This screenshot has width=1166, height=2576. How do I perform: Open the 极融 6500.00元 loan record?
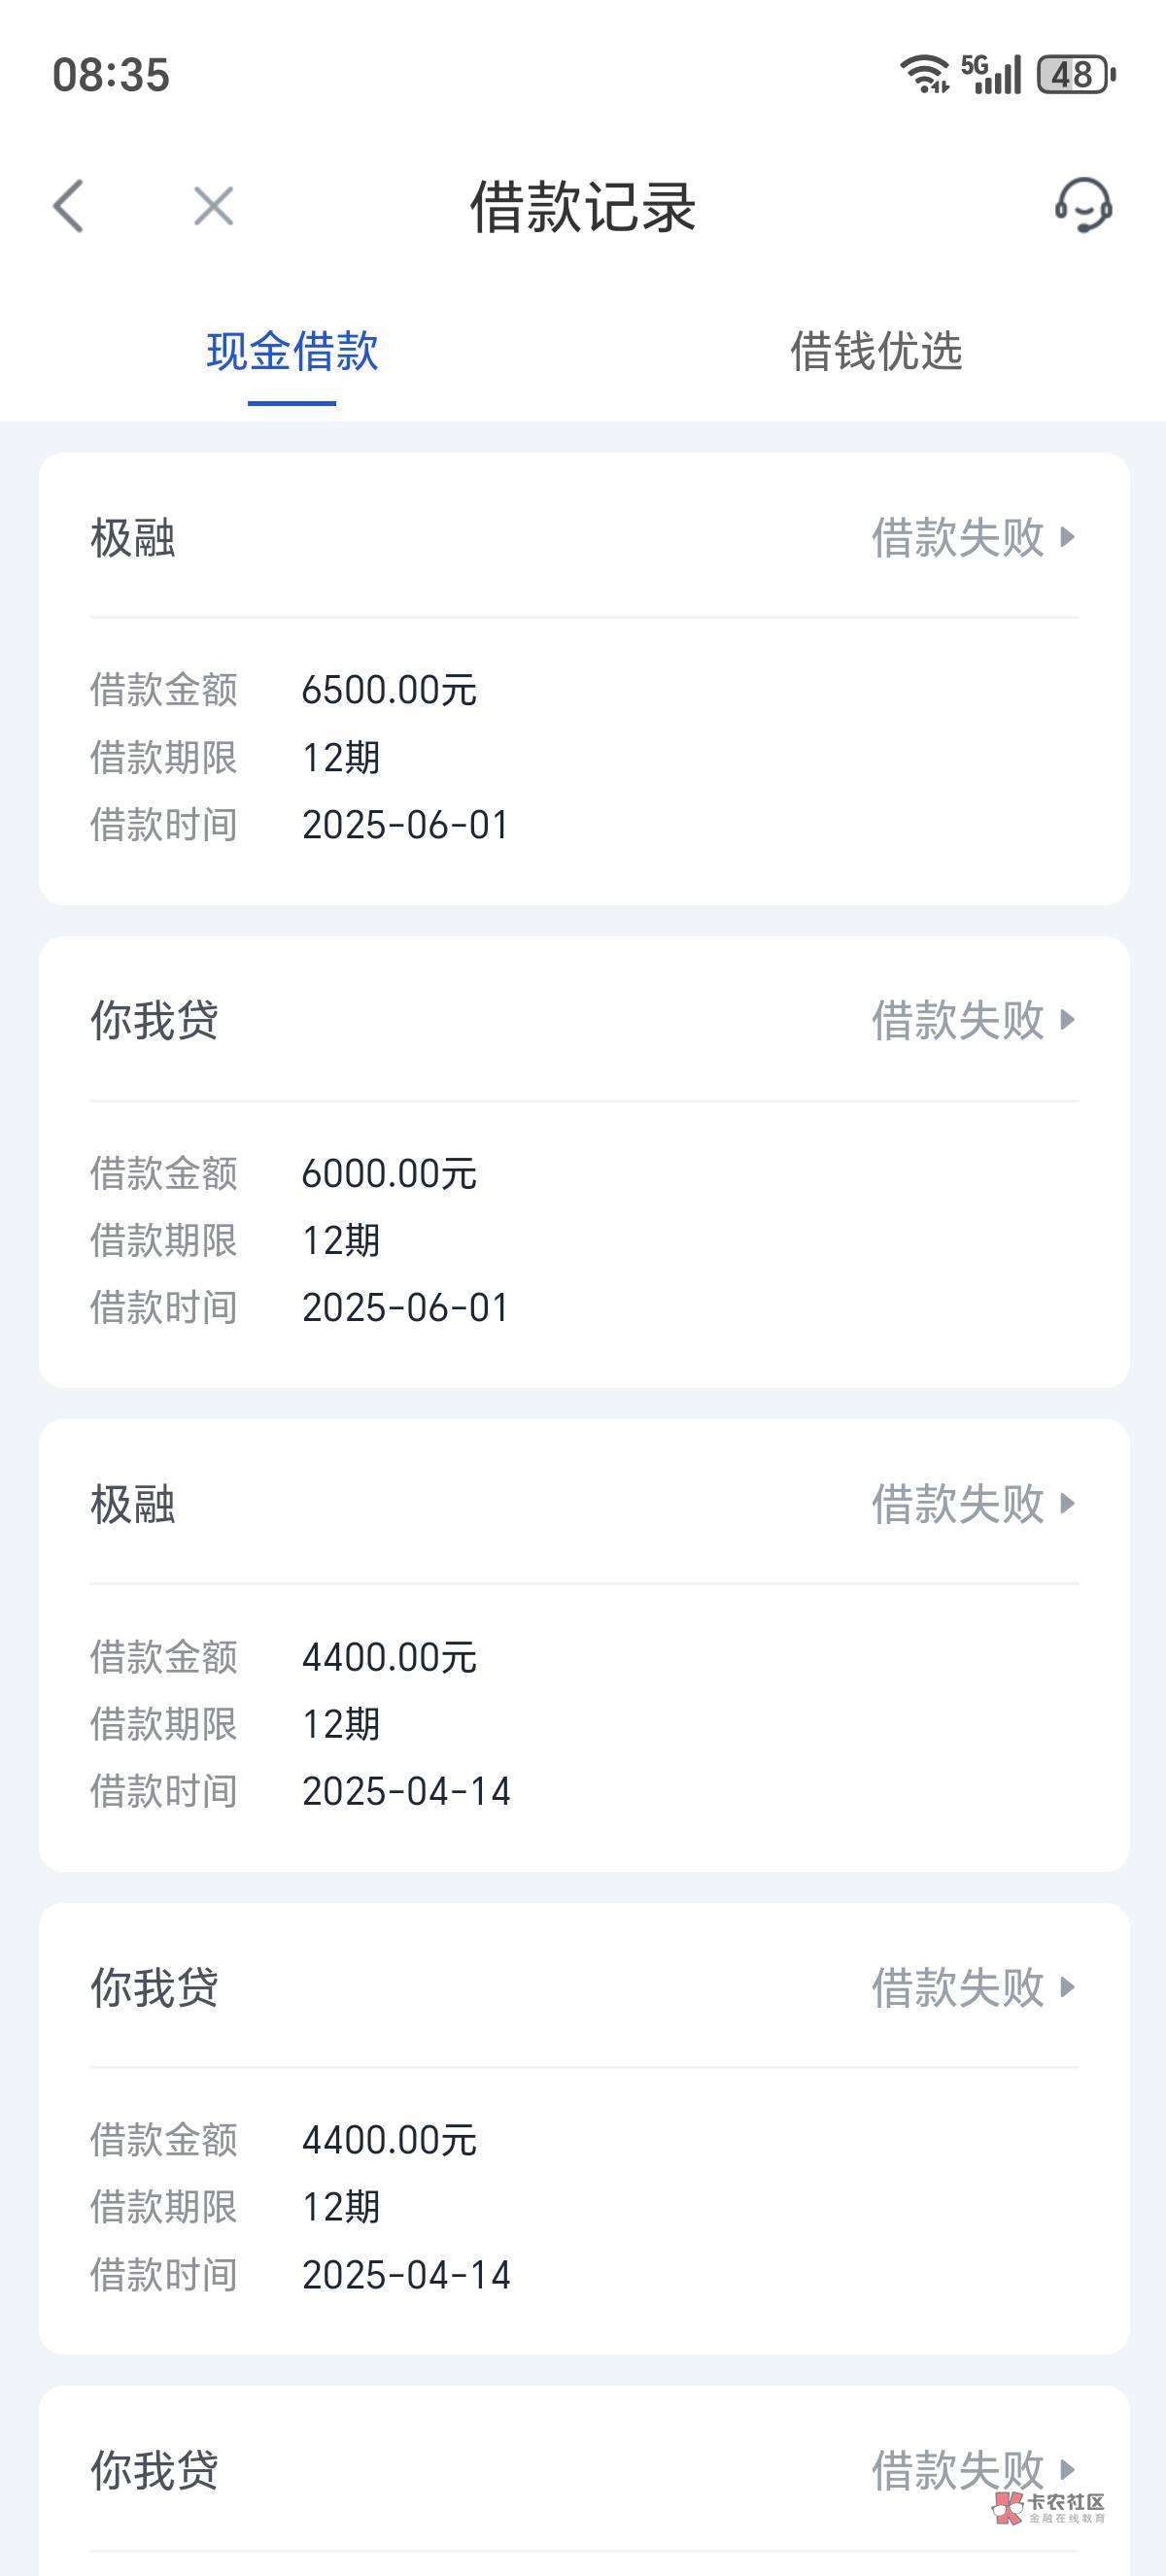584,756
